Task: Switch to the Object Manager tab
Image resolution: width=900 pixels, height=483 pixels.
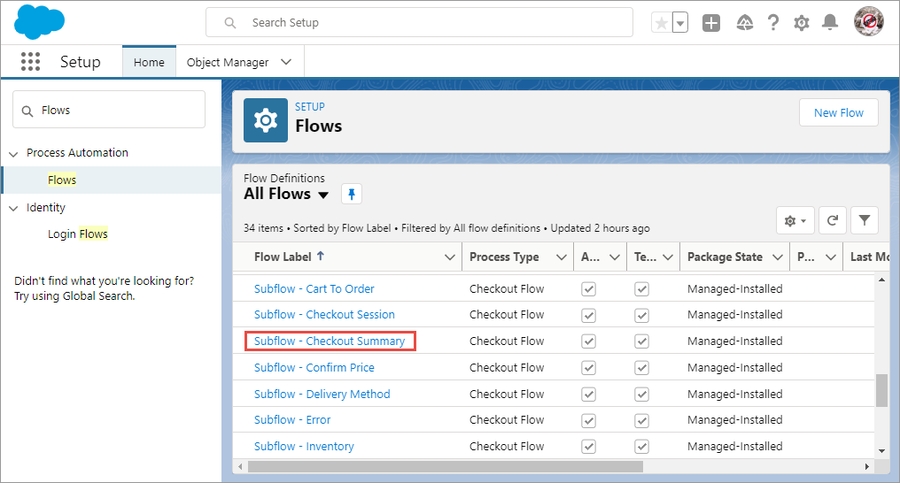Action: (x=228, y=62)
